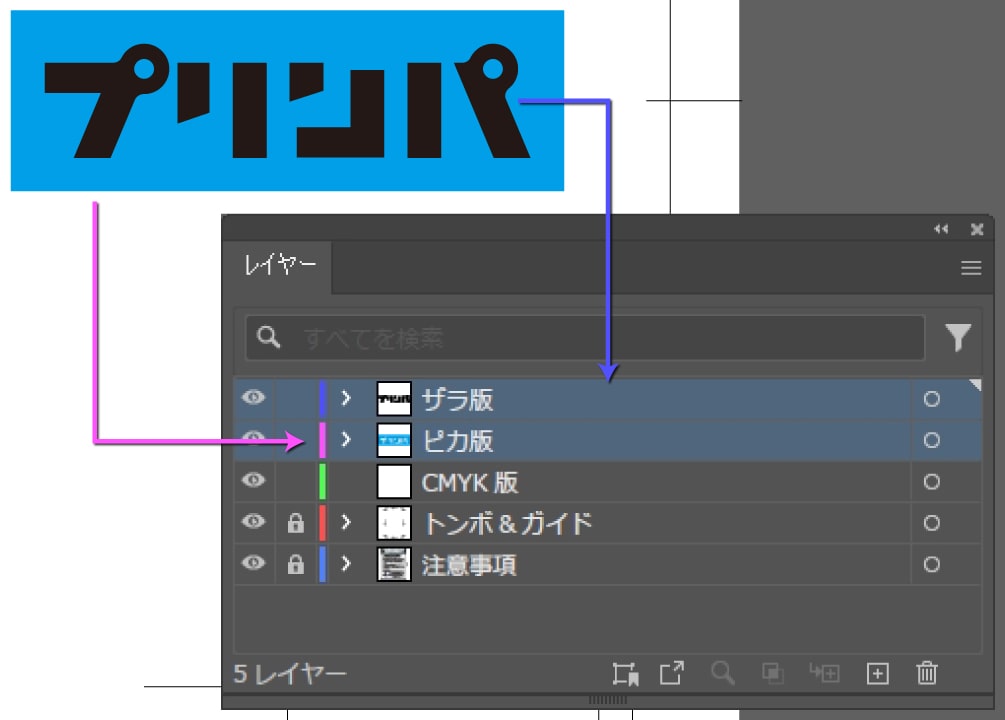Viewport: 1005px width, 720px height.
Task: Expand the トンボ＆ガイド layer
Action: pyautogui.click(x=346, y=523)
